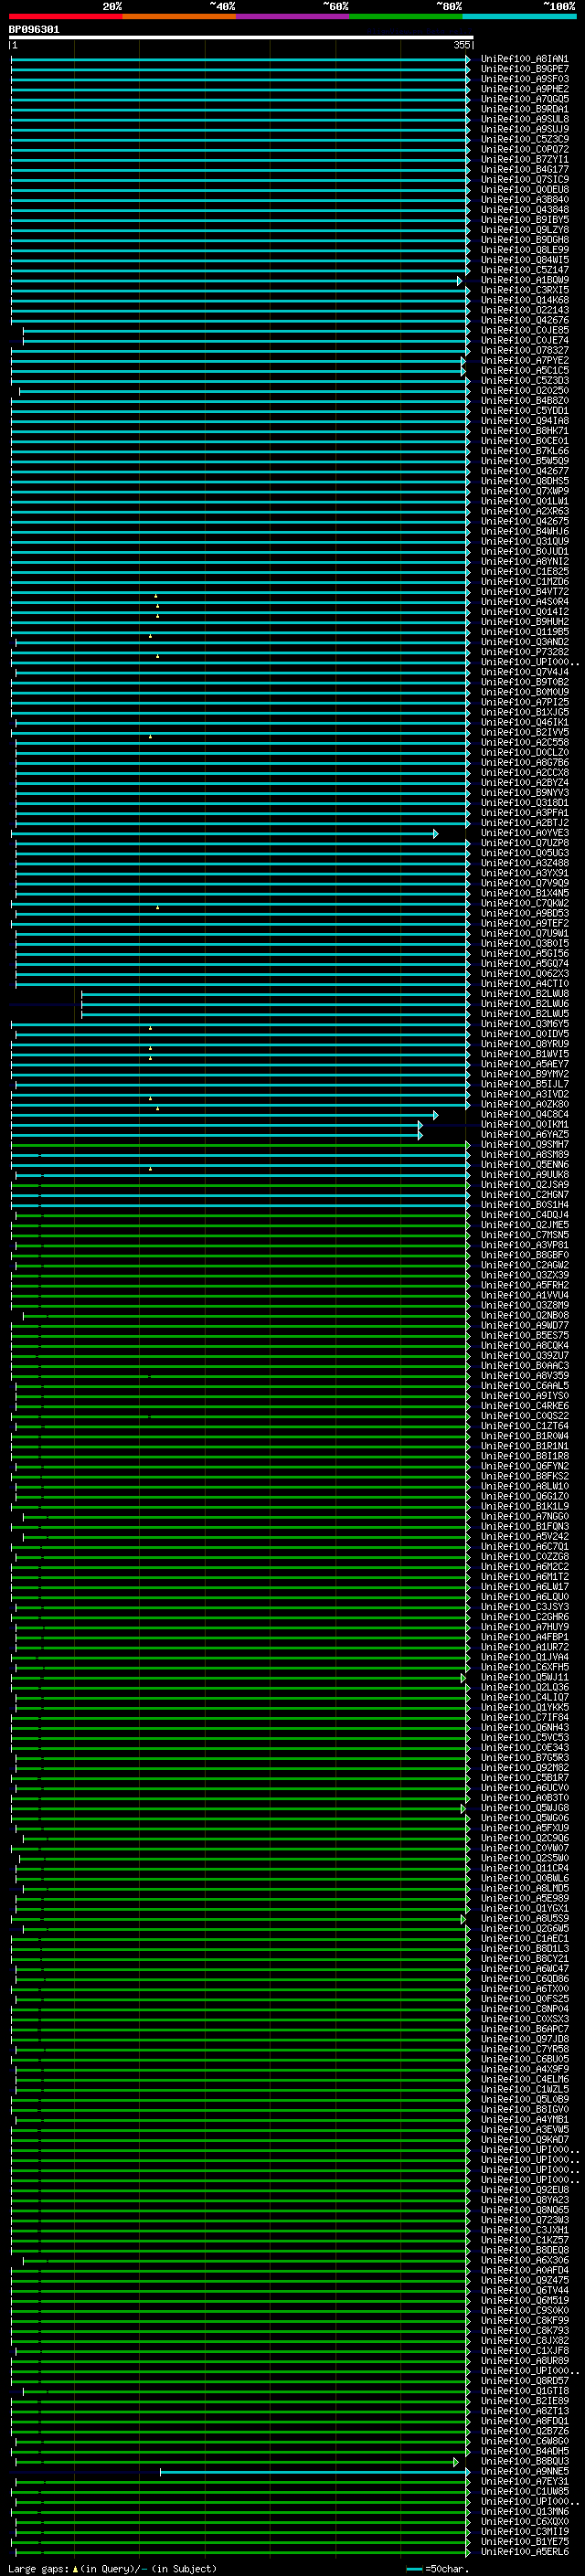This screenshot has width=585, height=2576.
Task: Select label UniRef100_Q9LZY8
Action: tap(524, 230)
